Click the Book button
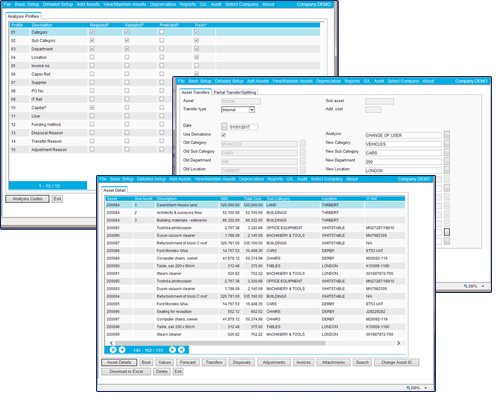Screen dimensions: 500x400 (x=146, y=362)
